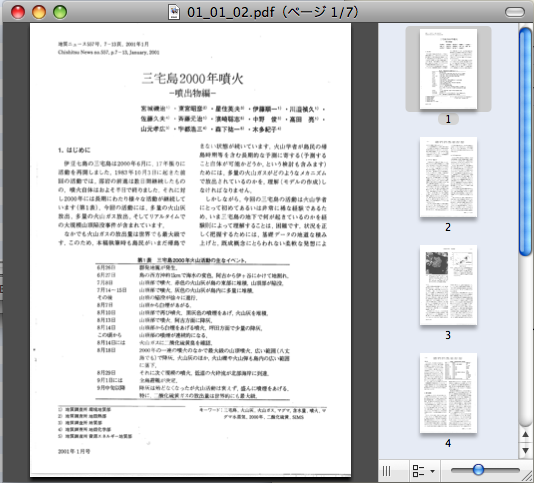Click the page number label 1

[448, 119]
